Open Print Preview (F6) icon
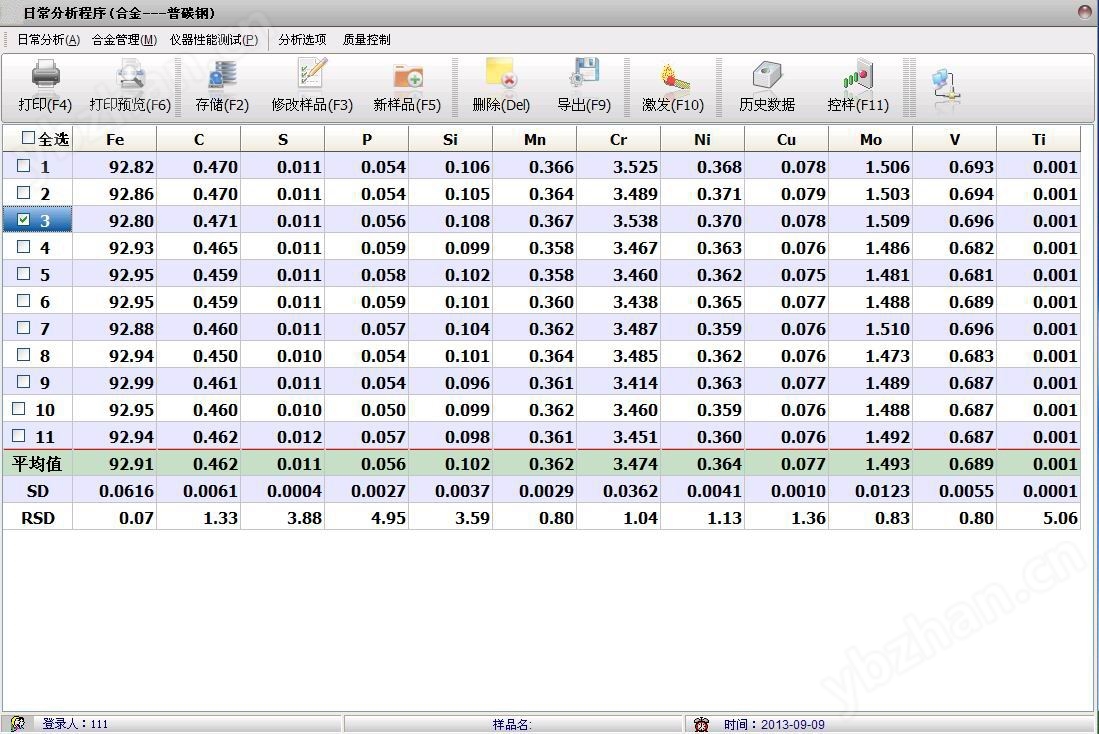Image resolution: width=1099 pixels, height=734 pixels. point(130,74)
